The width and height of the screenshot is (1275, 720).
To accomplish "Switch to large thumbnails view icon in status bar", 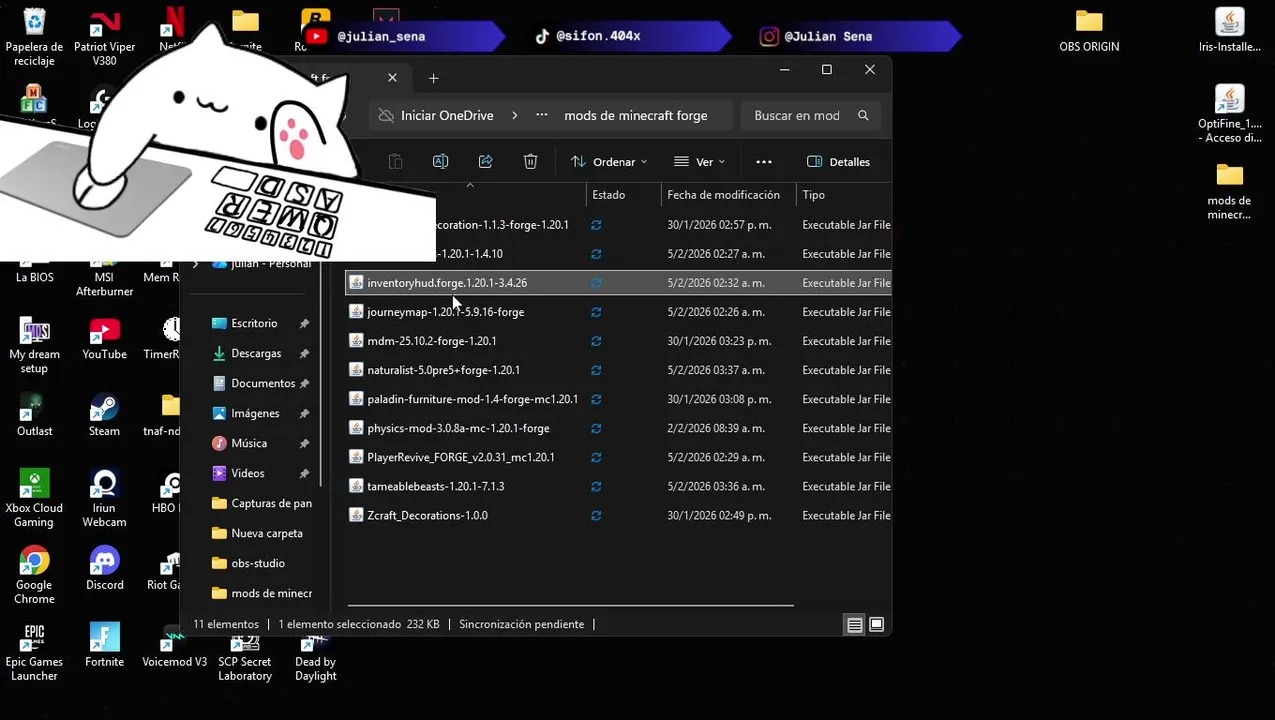I will click(876, 625).
